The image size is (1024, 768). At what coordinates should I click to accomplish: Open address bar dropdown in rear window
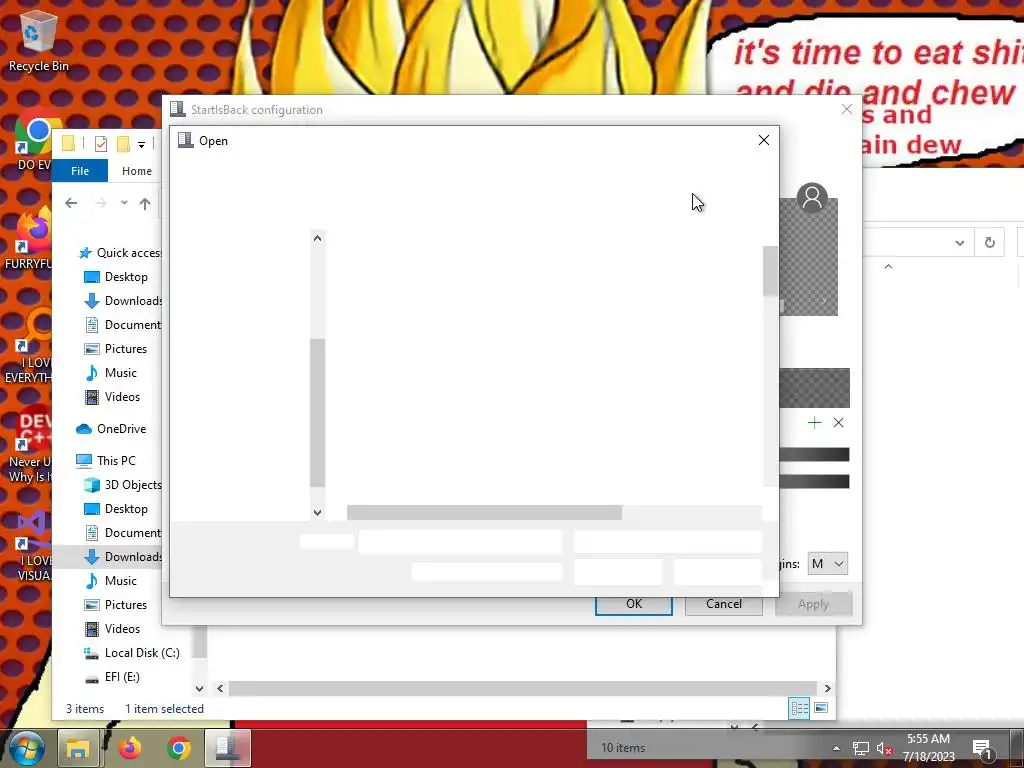tap(959, 243)
